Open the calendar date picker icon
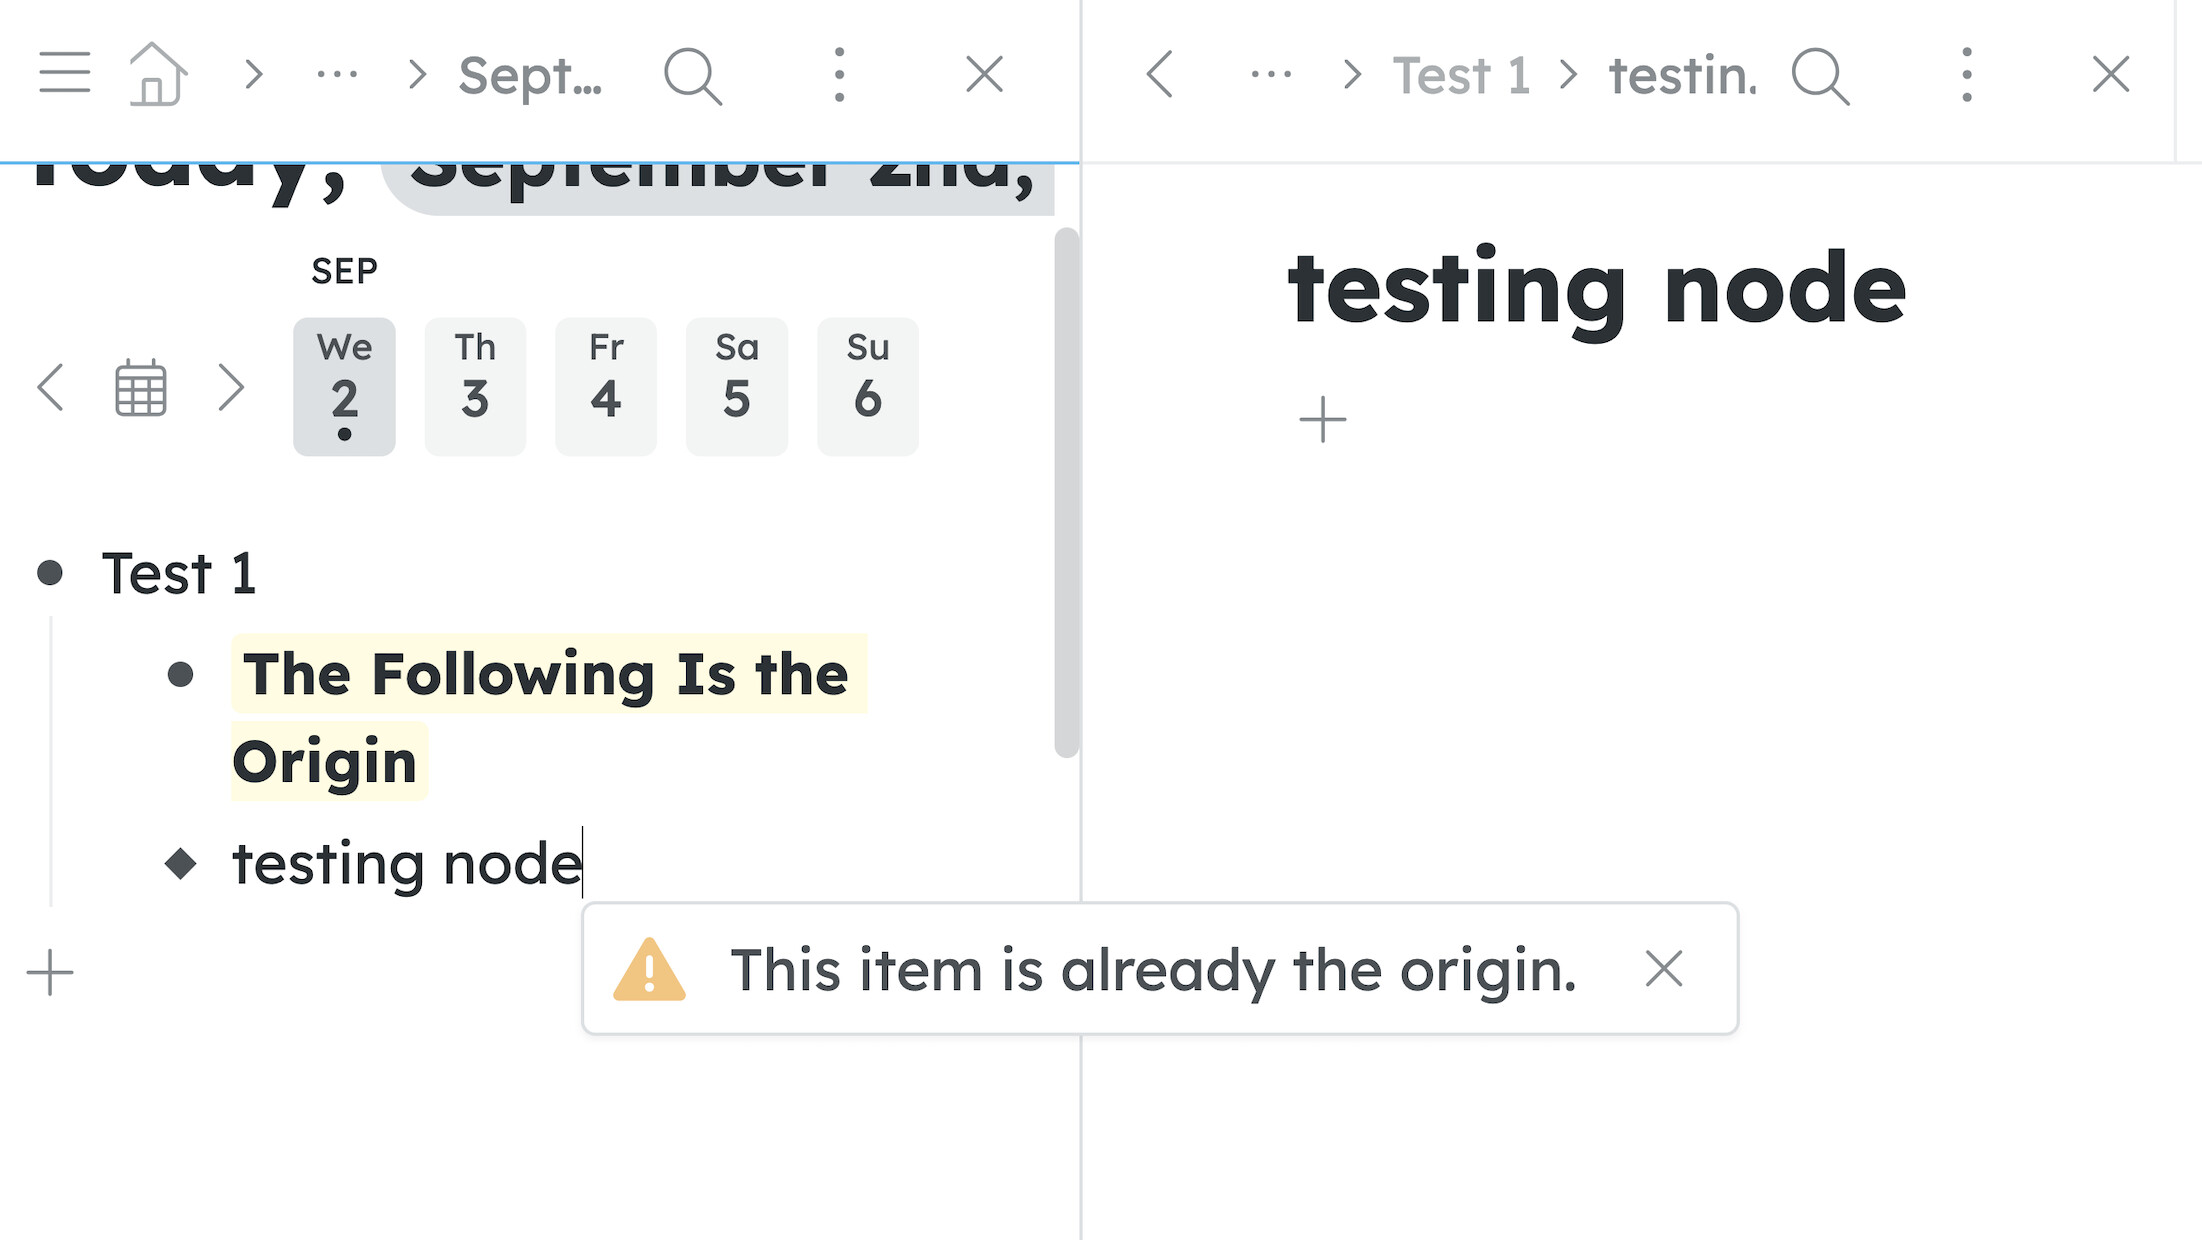The width and height of the screenshot is (2202, 1240). point(140,388)
